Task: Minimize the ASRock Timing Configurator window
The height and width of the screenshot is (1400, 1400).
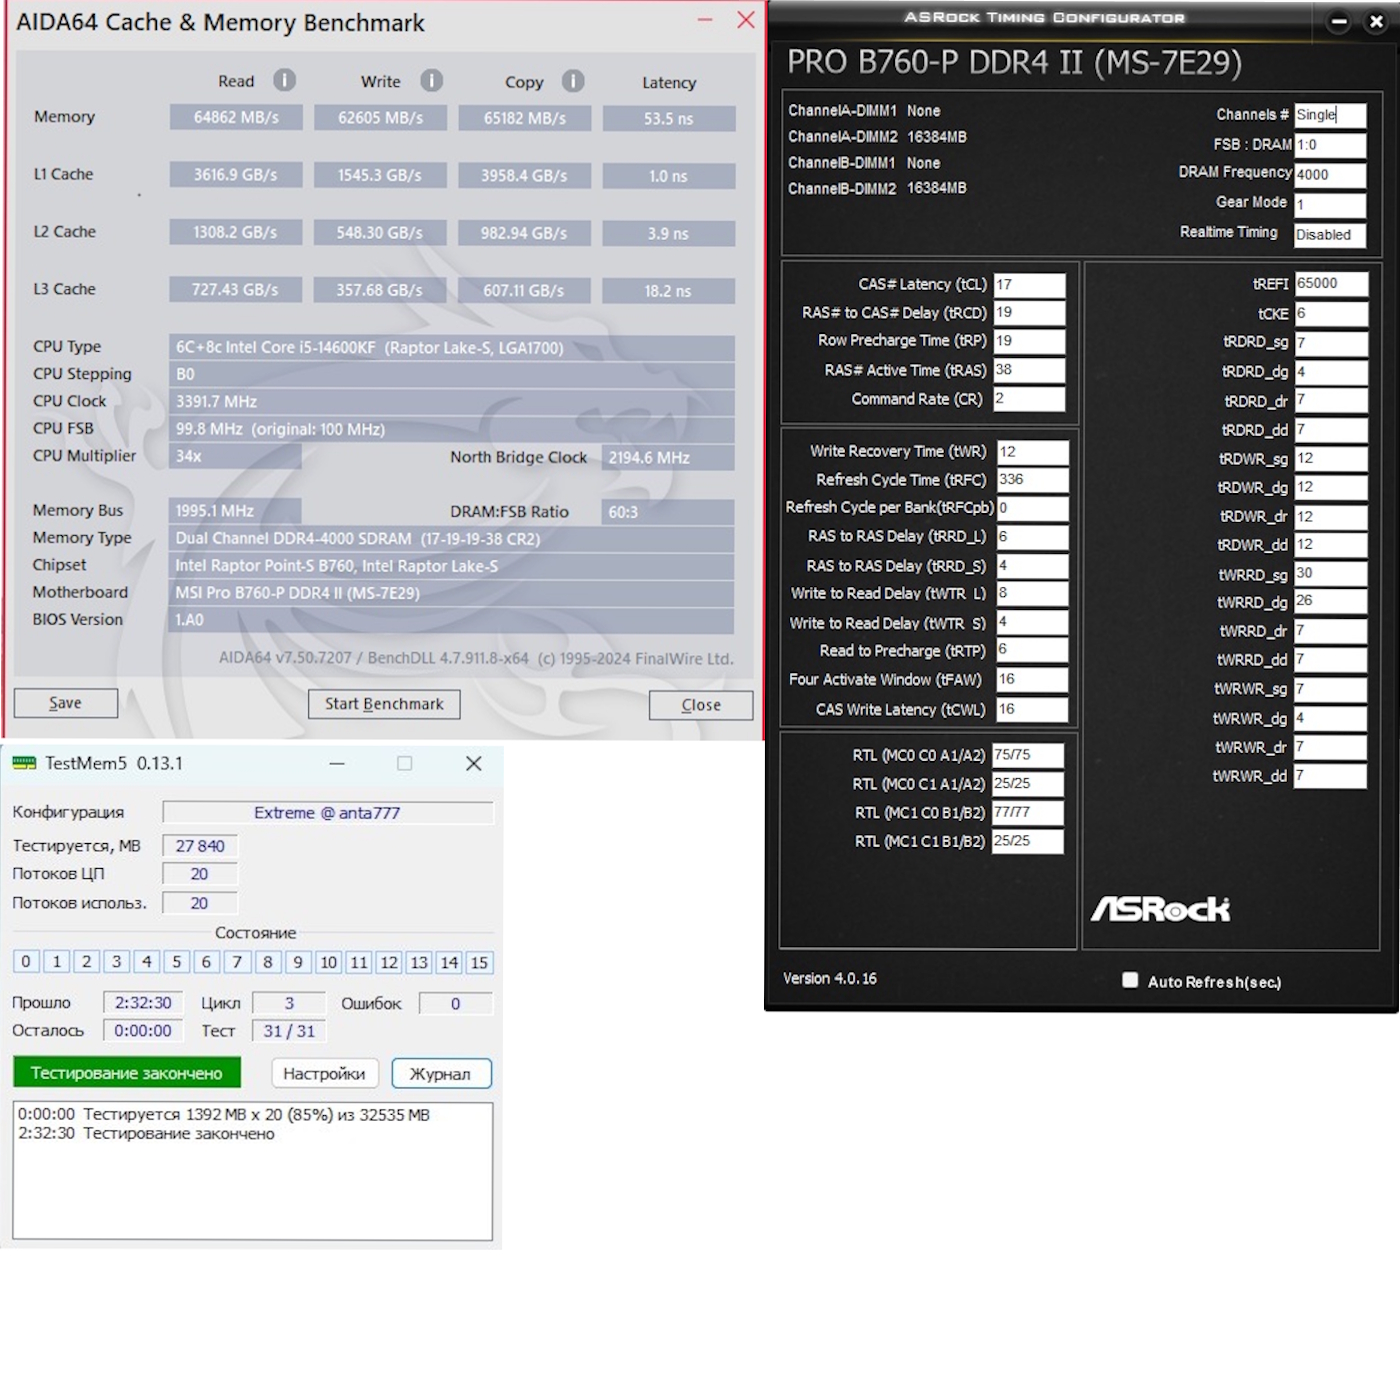Action: click(x=1339, y=21)
